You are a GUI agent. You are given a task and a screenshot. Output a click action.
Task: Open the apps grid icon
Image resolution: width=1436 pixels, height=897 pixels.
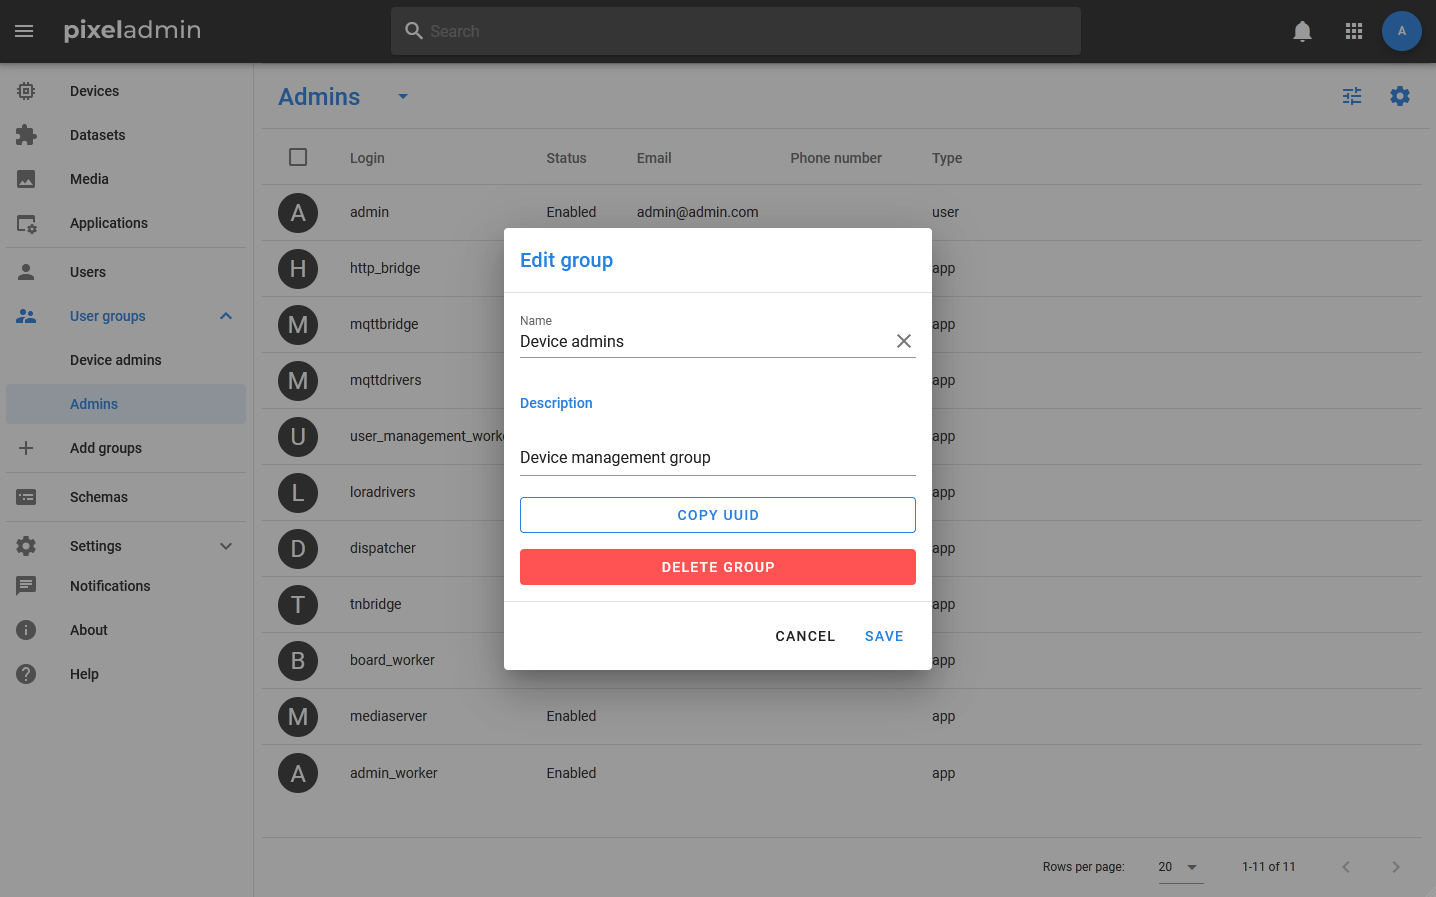[x=1354, y=31]
